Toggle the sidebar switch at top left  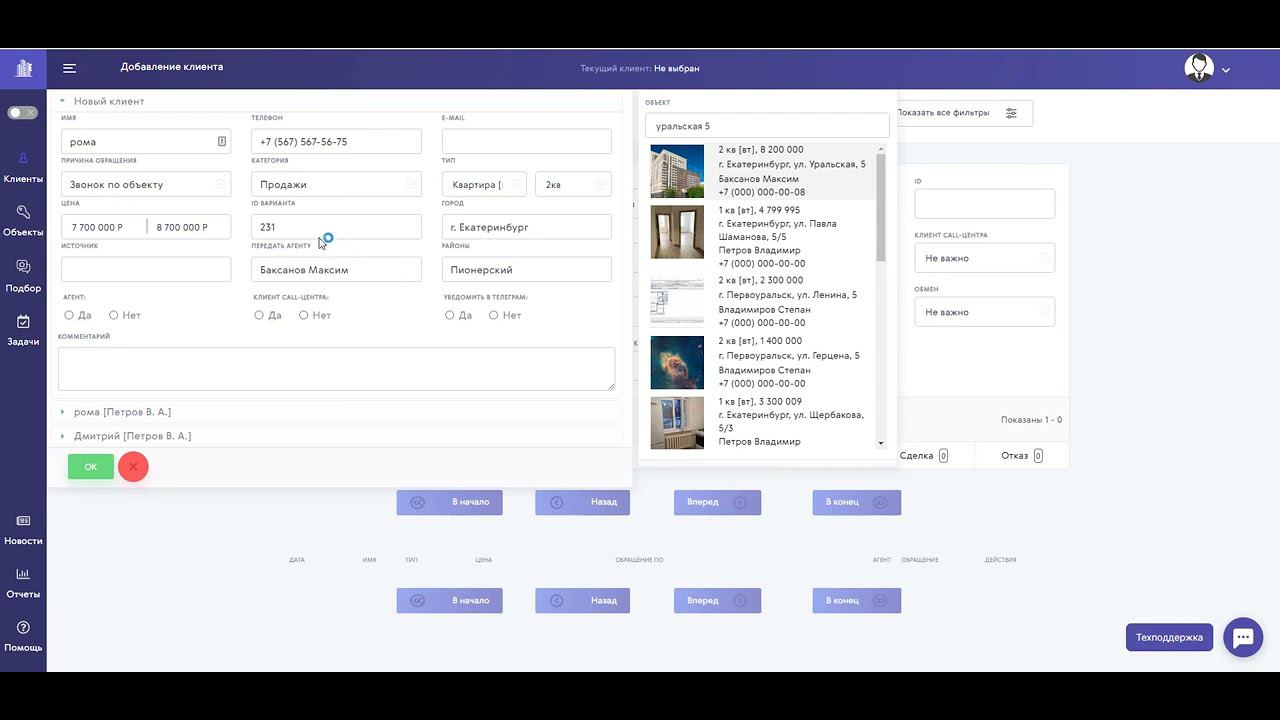[22, 113]
